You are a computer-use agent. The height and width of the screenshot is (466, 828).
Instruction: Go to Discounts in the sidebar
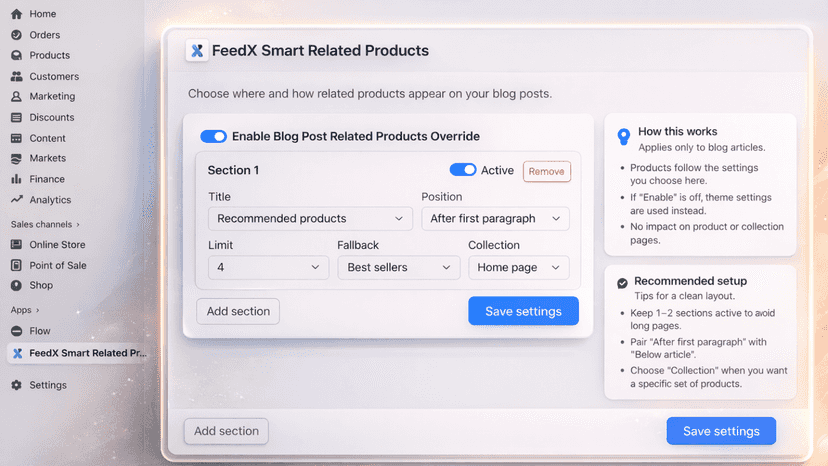(52, 117)
